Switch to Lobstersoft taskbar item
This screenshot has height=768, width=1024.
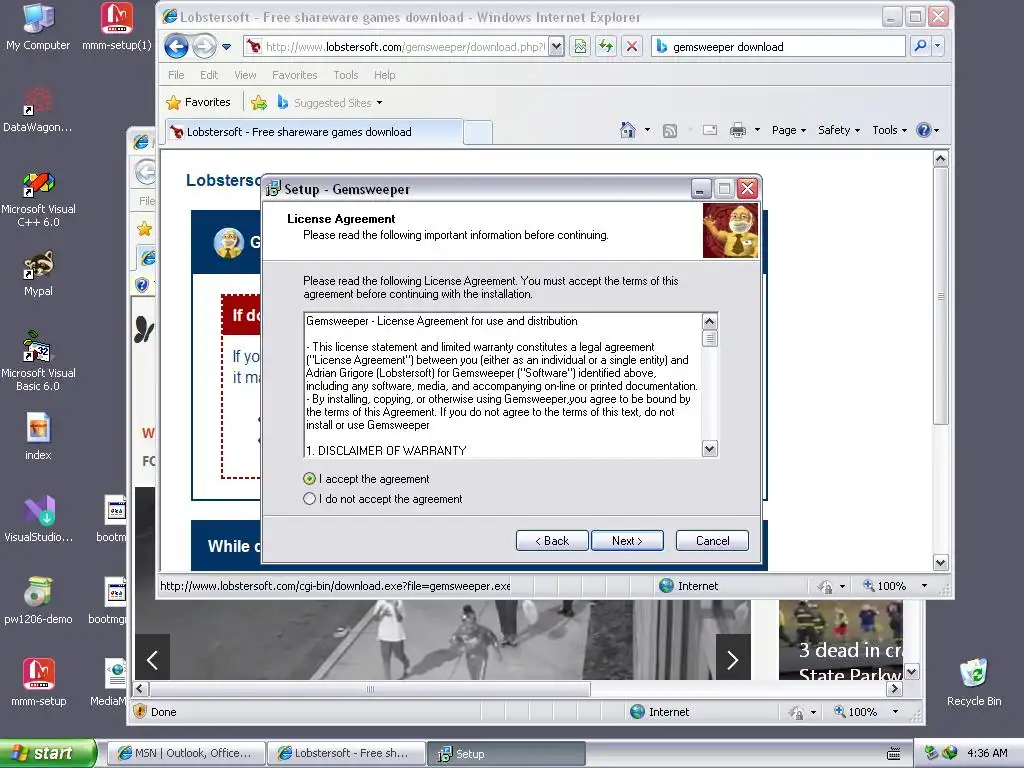click(346, 753)
